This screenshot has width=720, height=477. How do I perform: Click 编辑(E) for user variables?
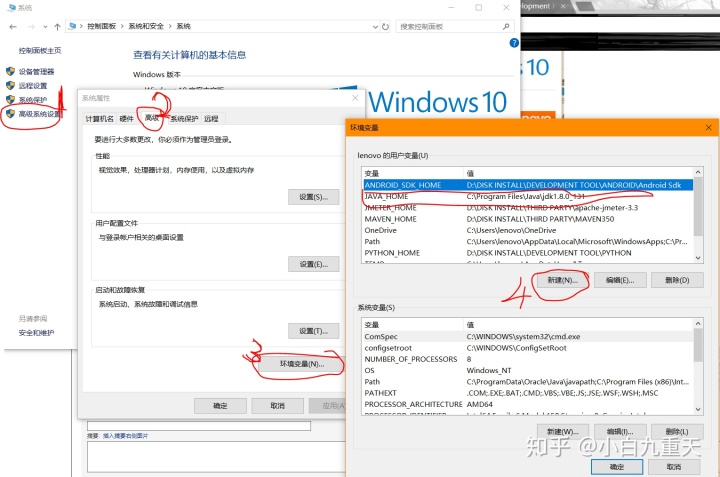coord(620,280)
